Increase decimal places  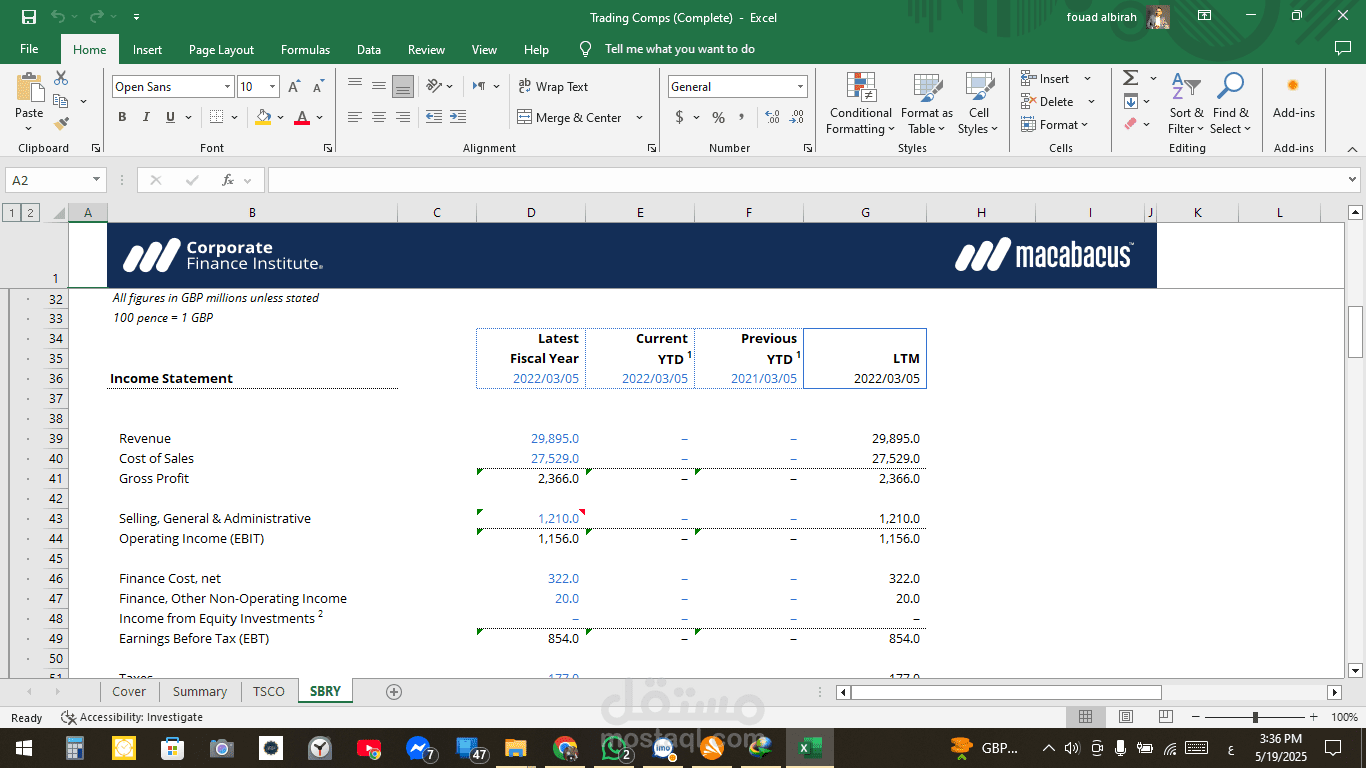pos(772,117)
